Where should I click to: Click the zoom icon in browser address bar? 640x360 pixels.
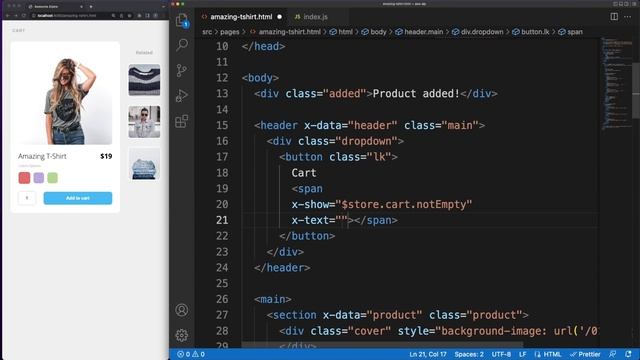click(113, 16)
